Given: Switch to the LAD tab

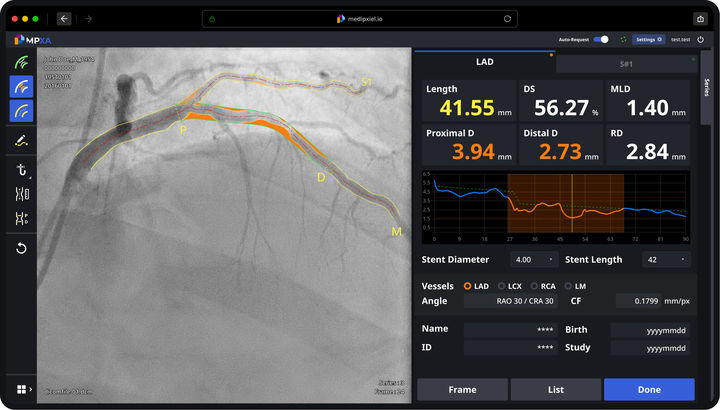Looking at the screenshot, I should (484, 62).
